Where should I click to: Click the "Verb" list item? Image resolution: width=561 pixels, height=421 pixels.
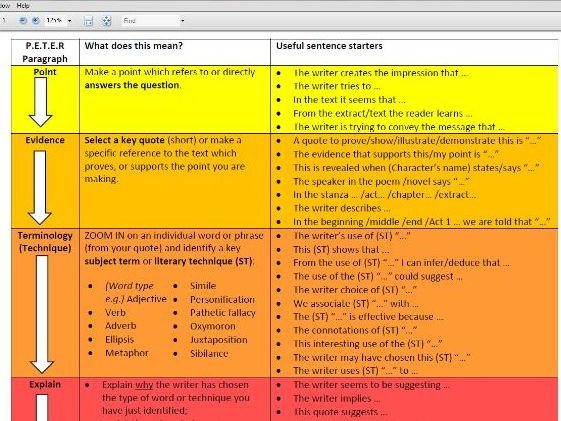tap(115, 313)
